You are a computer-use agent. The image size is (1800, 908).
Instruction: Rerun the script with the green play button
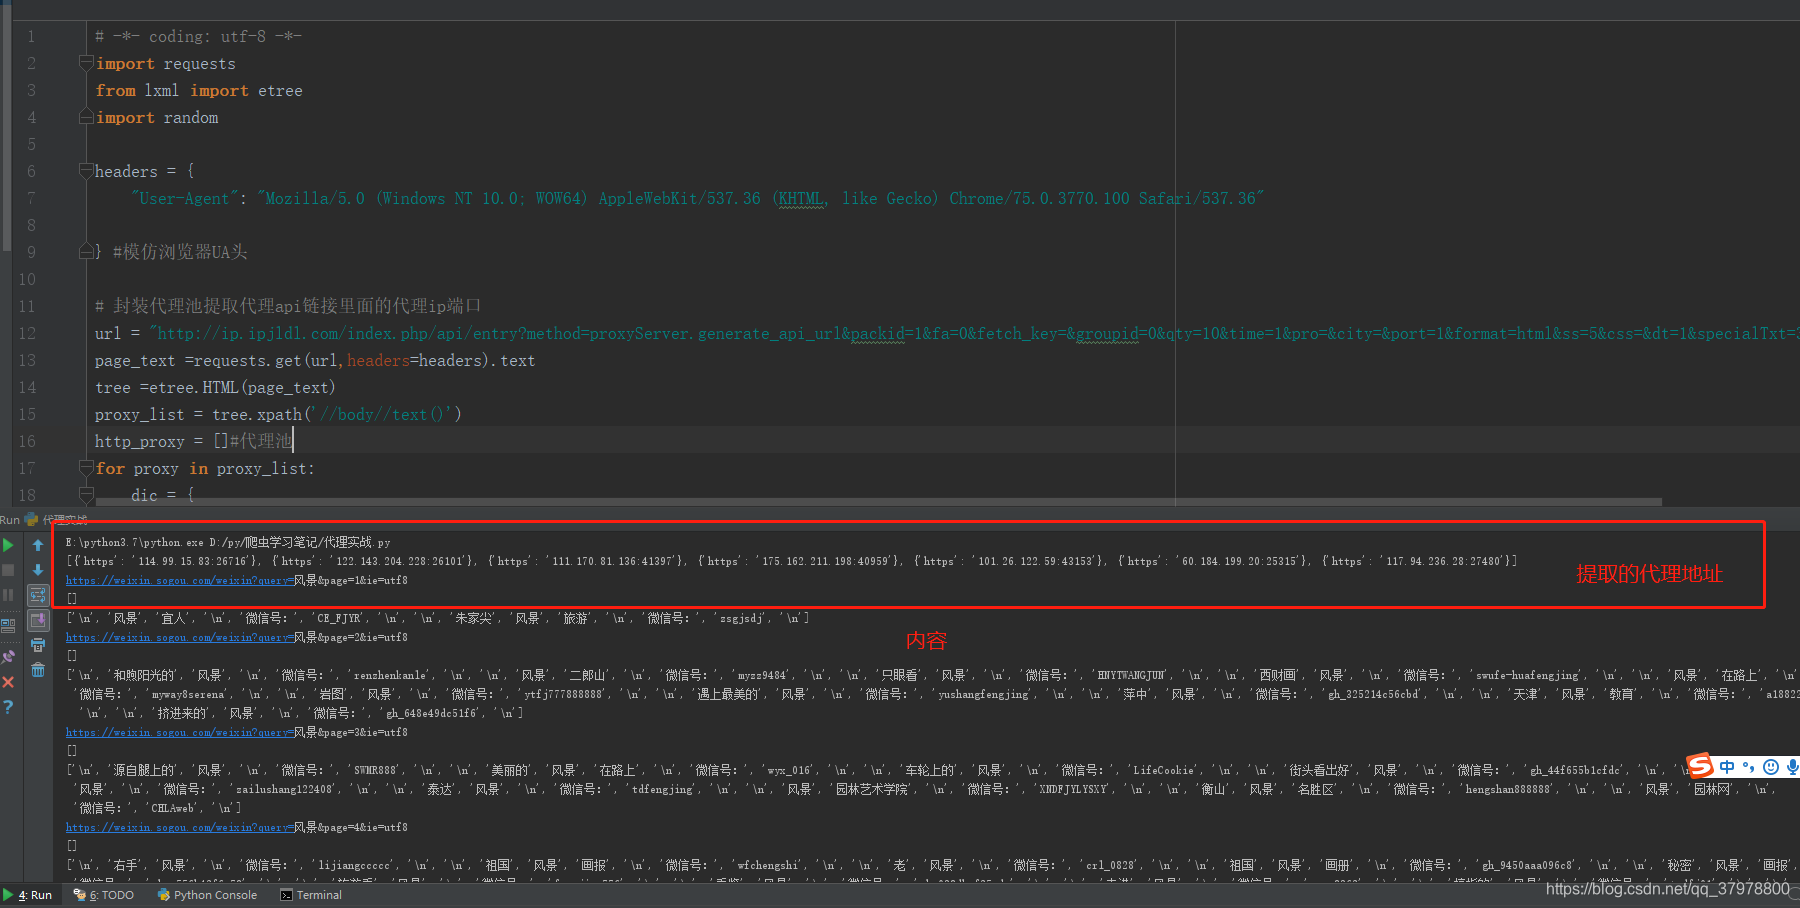tap(8, 545)
